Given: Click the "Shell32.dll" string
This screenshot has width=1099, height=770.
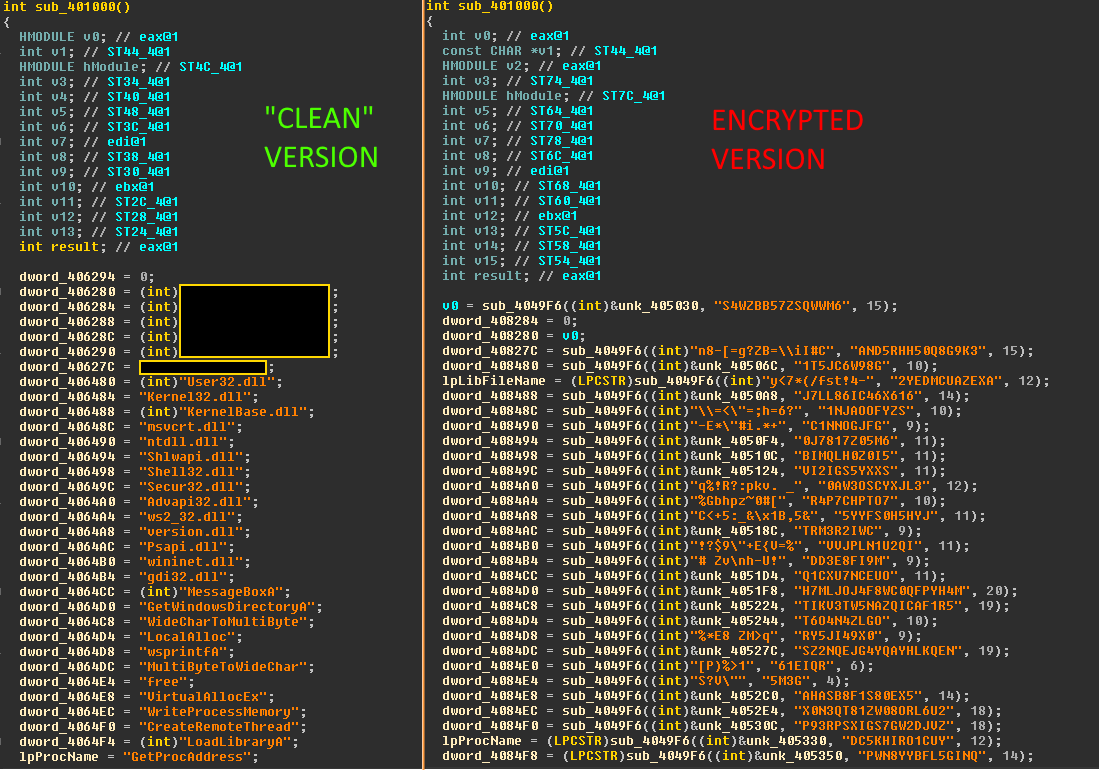Looking at the screenshot, I should 191,472.
